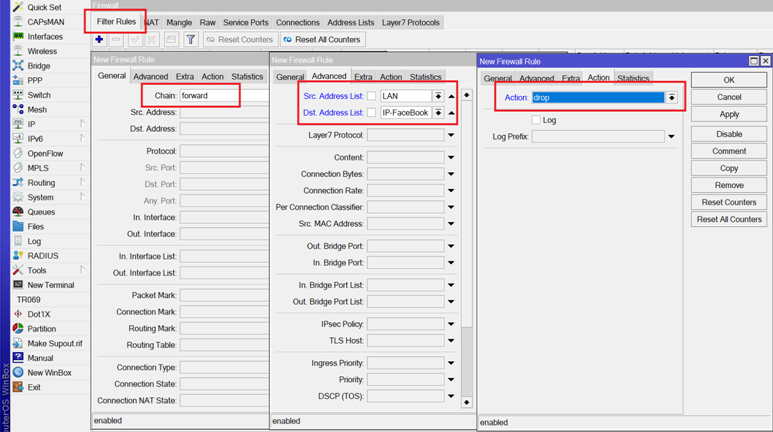Toggle the Src. Address List negate checkbox
The image size is (773, 432).
pyautogui.click(x=372, y=96)
